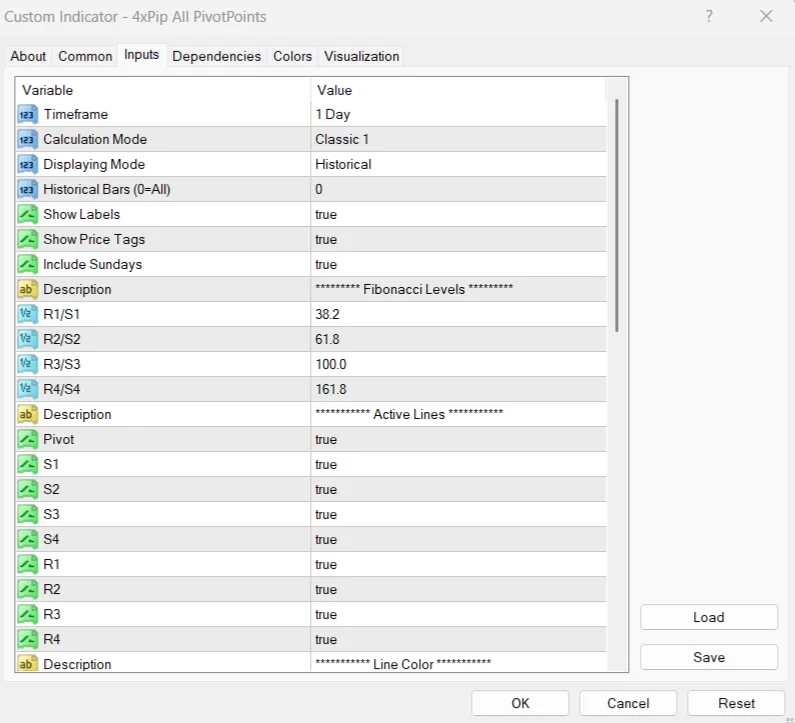Click the Show Labels row's green icon
The height and width of the screenshot is (723, 795).
[x=27, y=214]
